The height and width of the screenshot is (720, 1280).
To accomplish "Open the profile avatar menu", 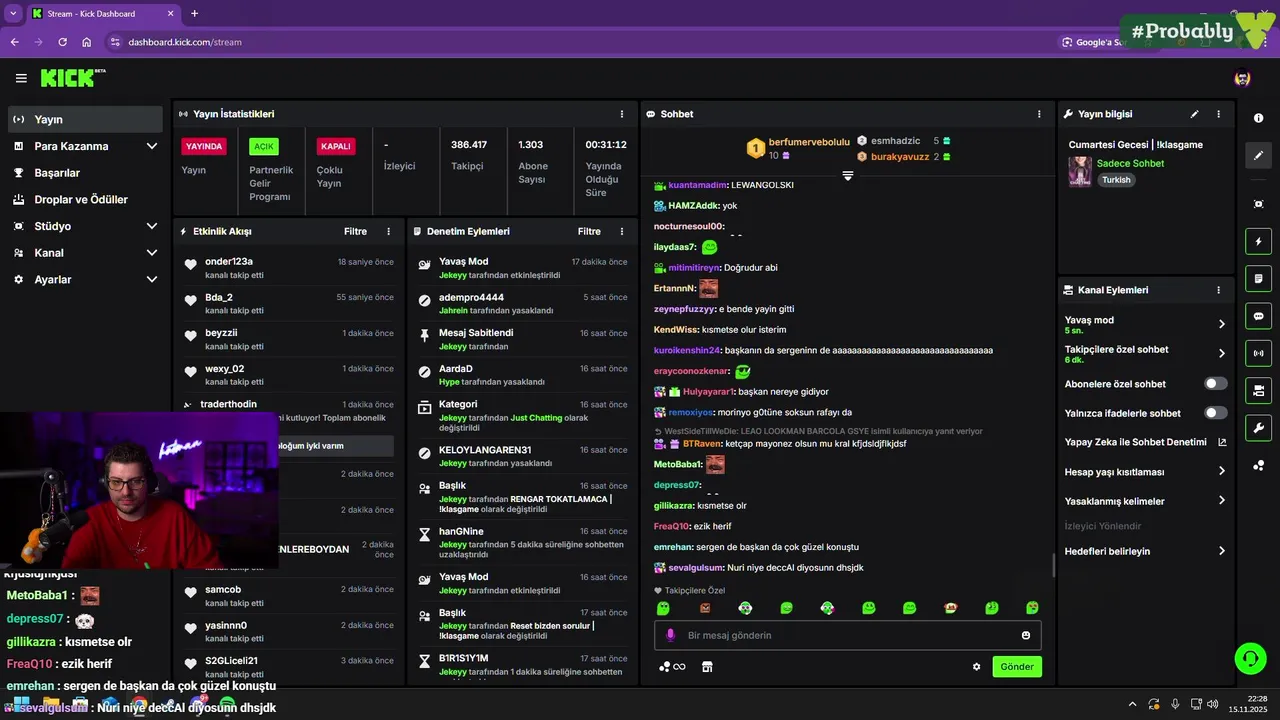I will [x=1242, y=78].
